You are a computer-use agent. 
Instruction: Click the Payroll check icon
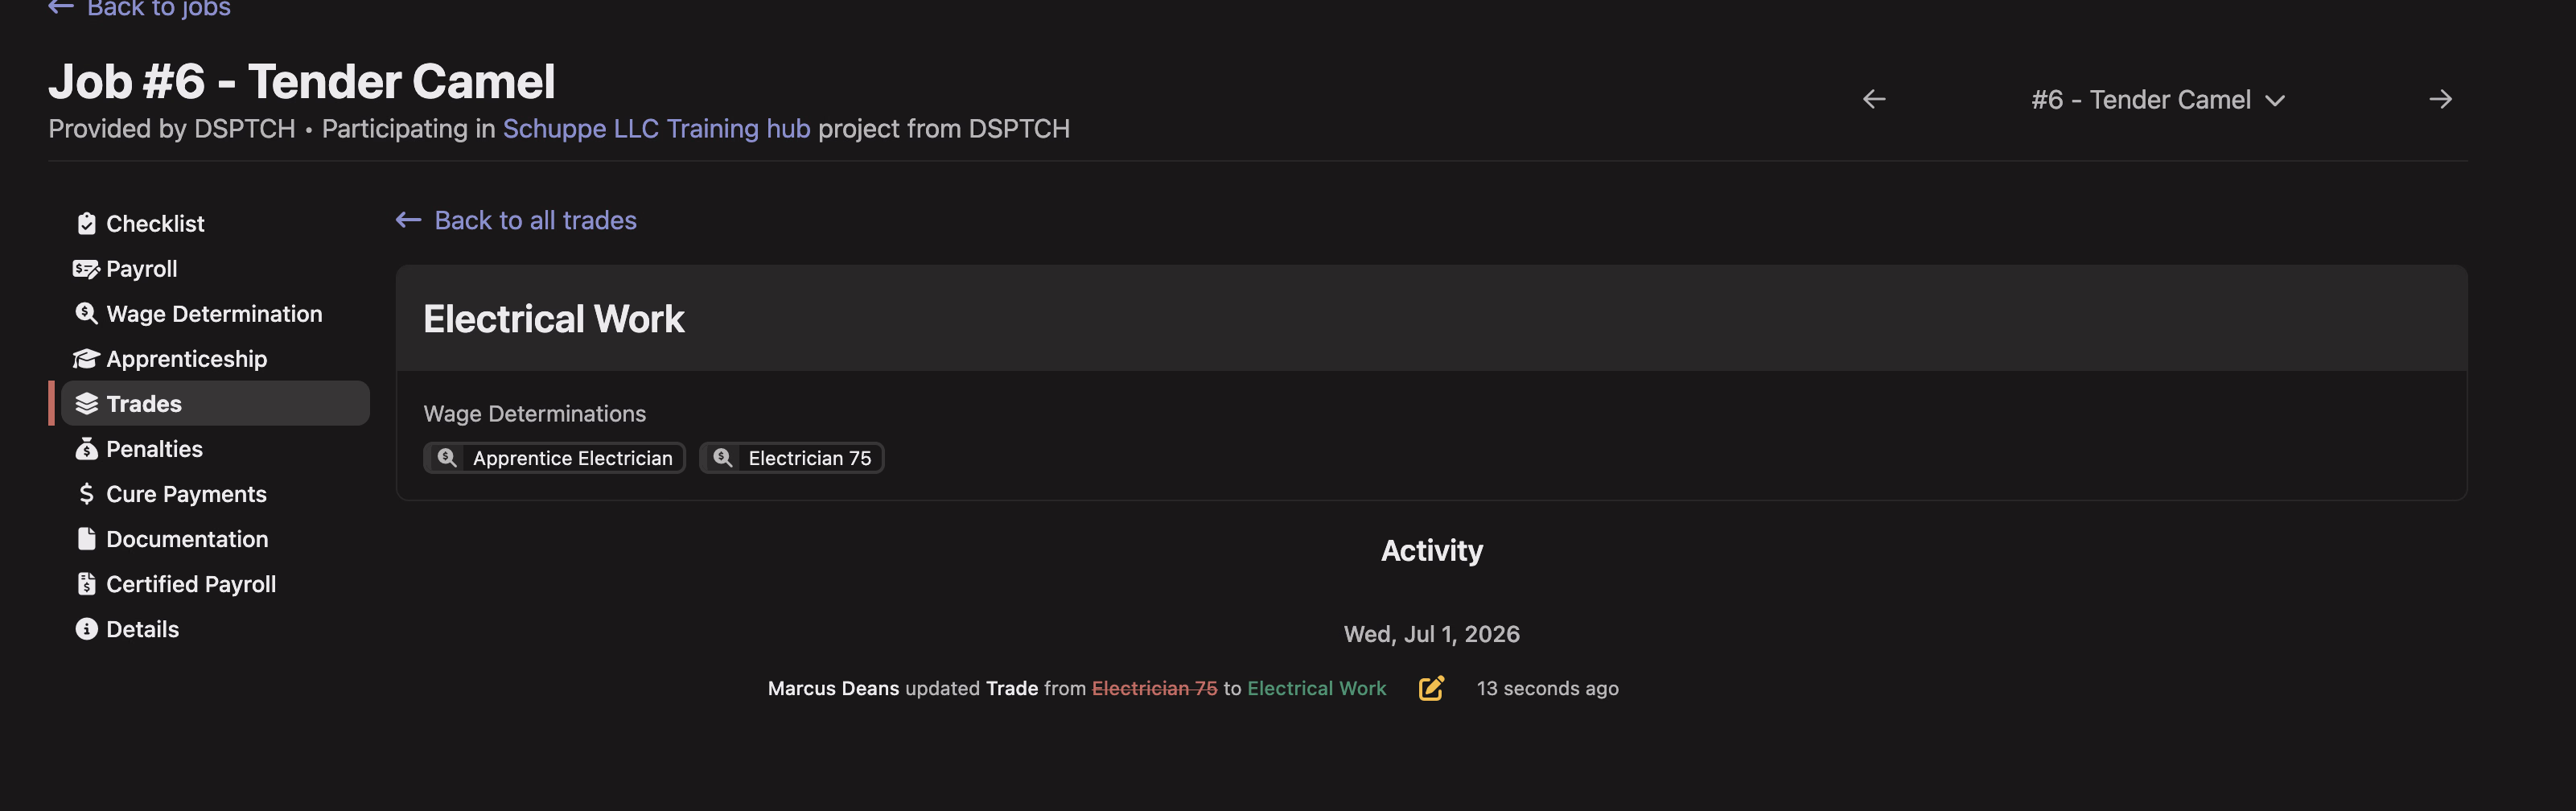pyautogui.click(x=86, y=269)
